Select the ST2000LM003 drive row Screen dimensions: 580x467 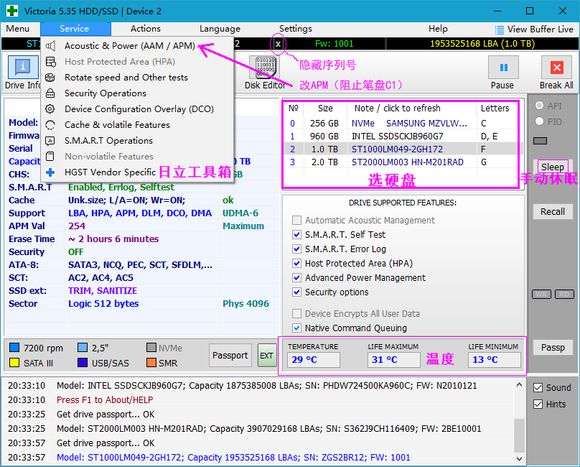[401, 162]
